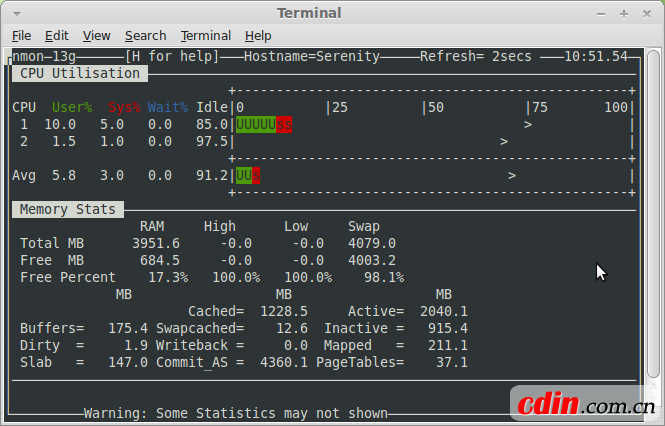
Task: Click the Free Percent row label
Action: pos(68,277)
